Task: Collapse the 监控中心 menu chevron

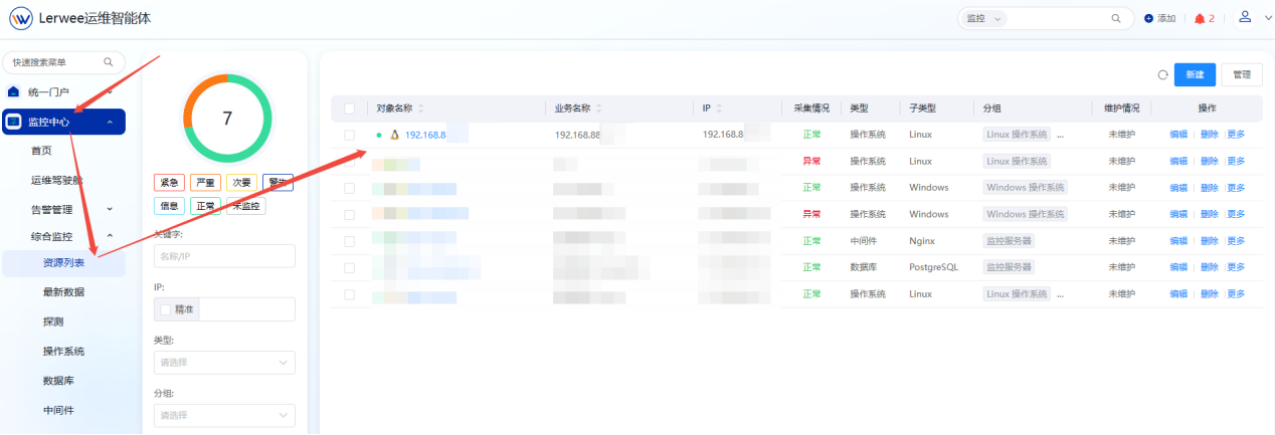Action: [x=109, y=123]
